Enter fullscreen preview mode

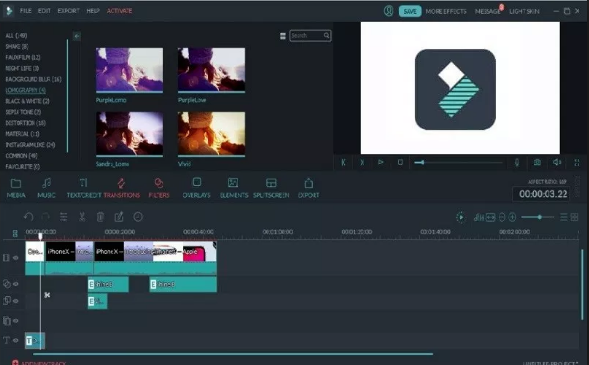coord(577,163)
